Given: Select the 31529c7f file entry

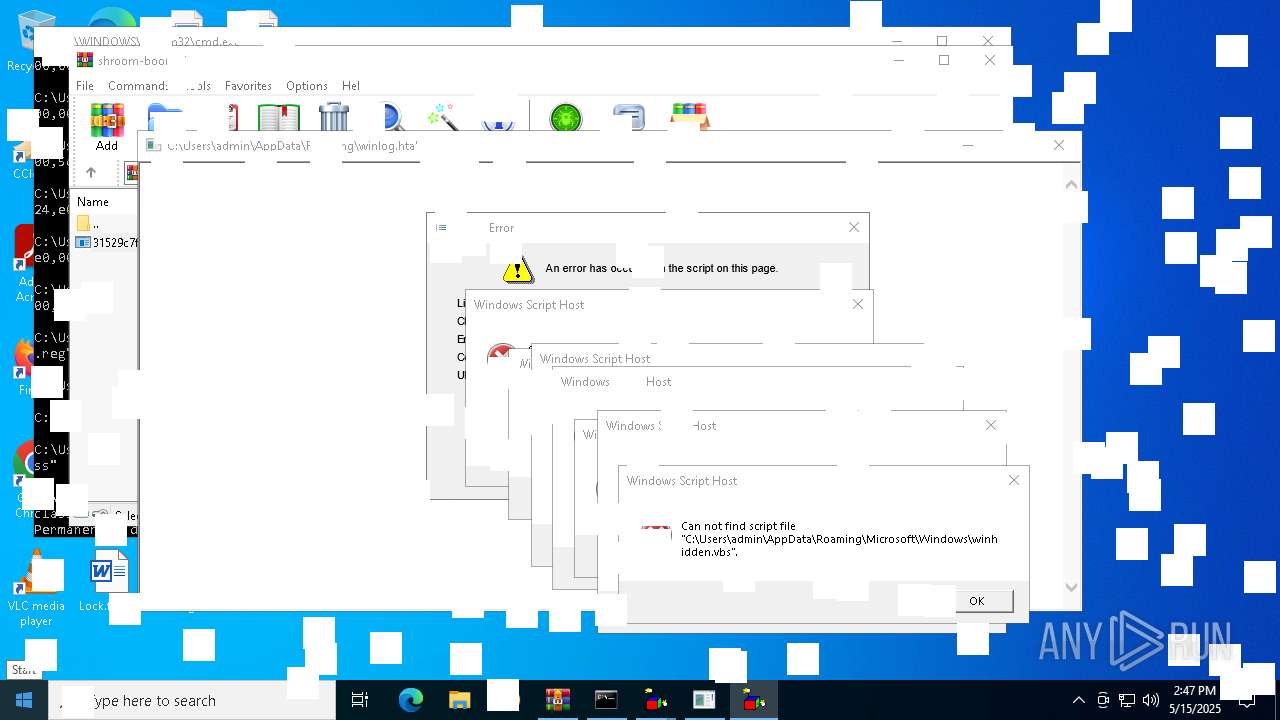Looking at the screenshot, I should click(x=107, y=242).
